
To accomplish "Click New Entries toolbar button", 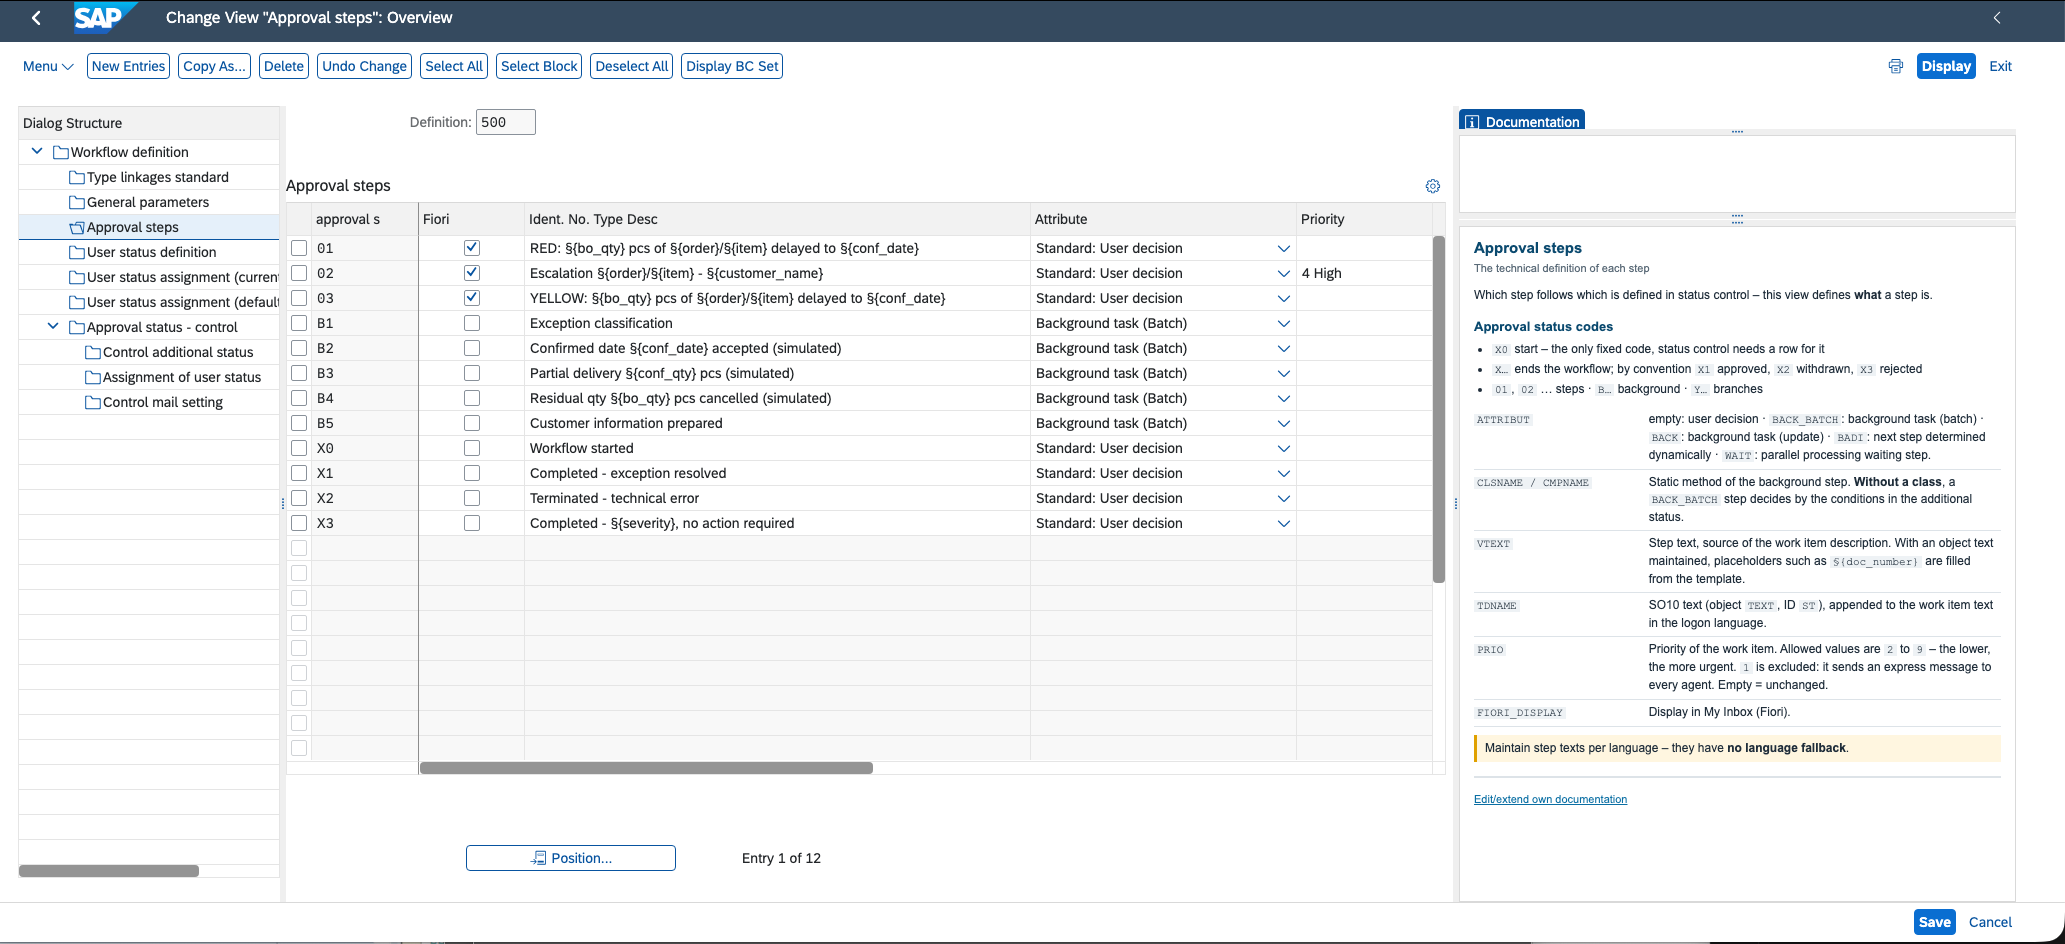I will point(128,66).
